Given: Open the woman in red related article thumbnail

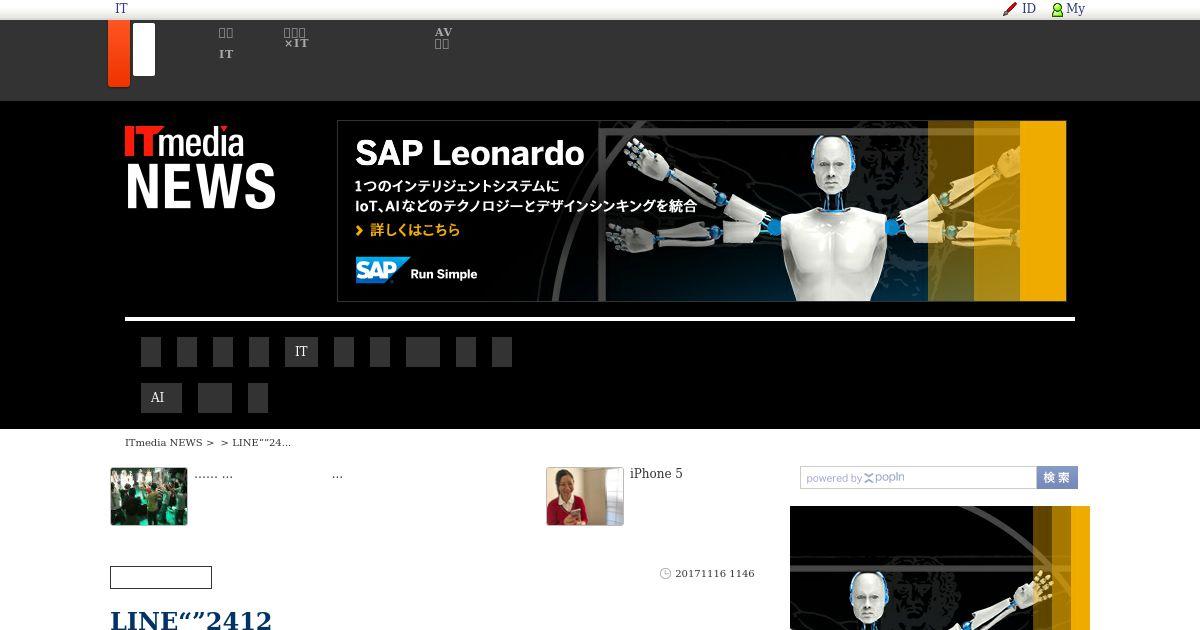Looking at the screenshot, I should coord(585,496).
